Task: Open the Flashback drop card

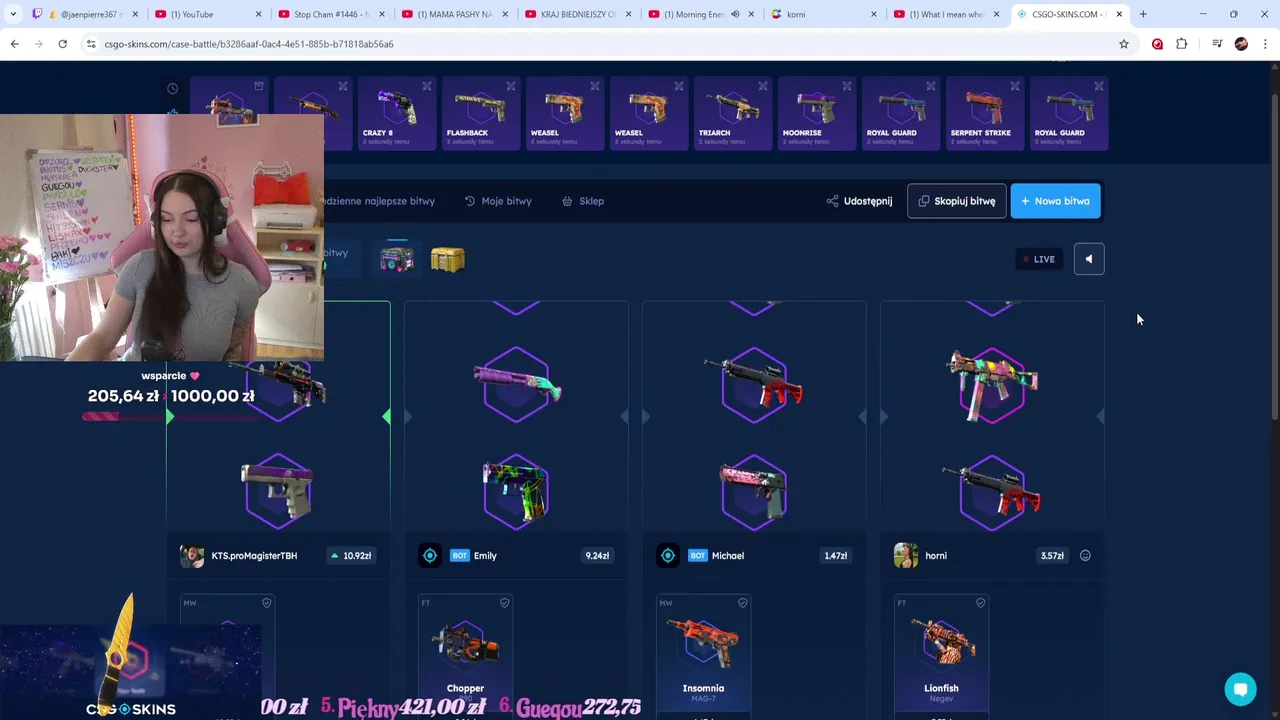Action: coord(481,113)
